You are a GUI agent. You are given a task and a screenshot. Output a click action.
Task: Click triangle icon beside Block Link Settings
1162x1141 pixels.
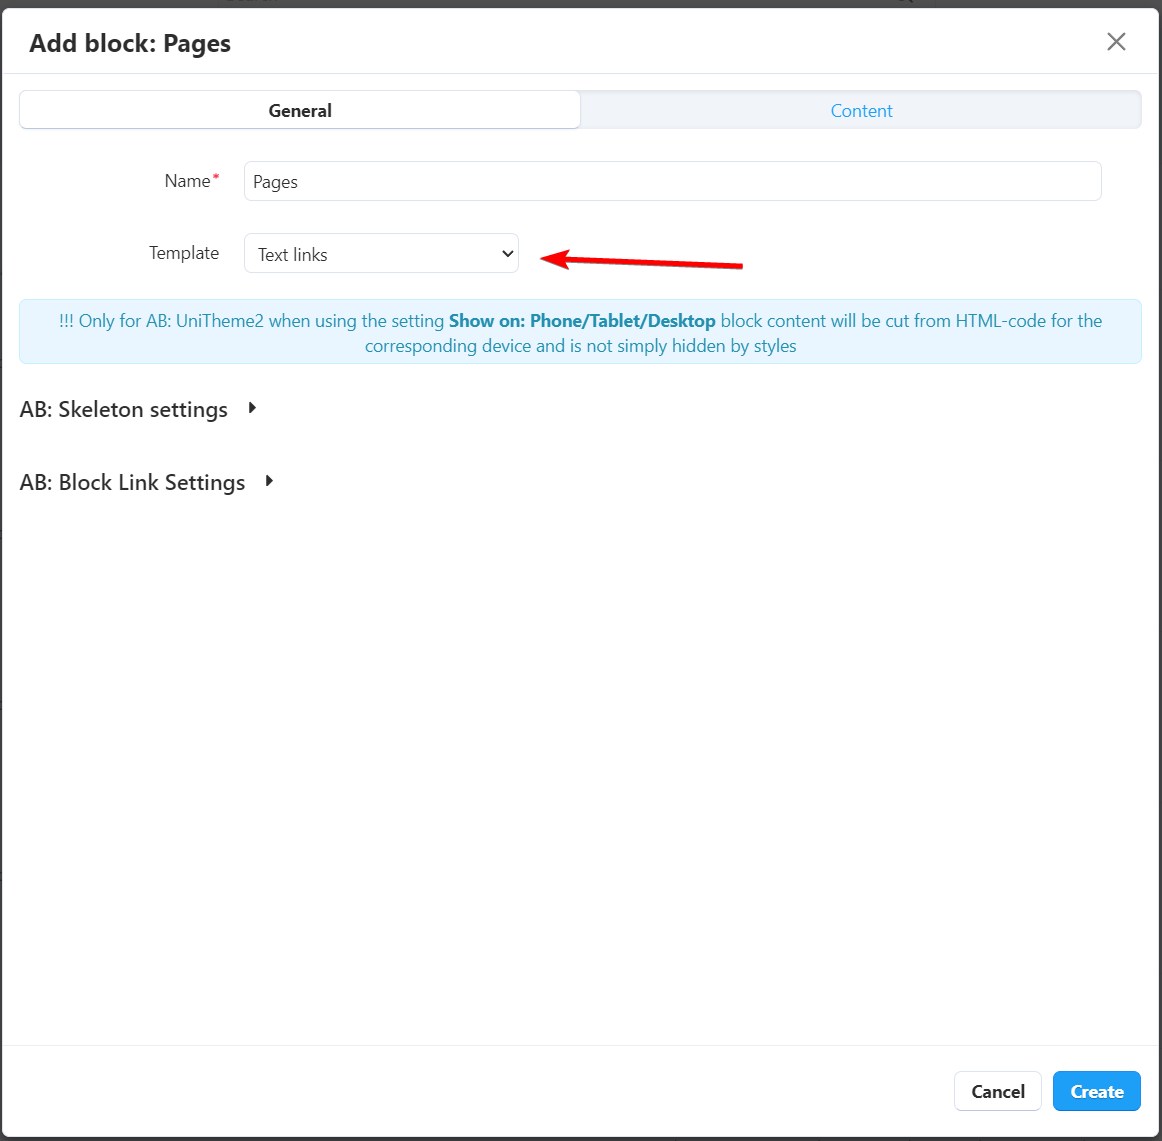click(269, 481)
